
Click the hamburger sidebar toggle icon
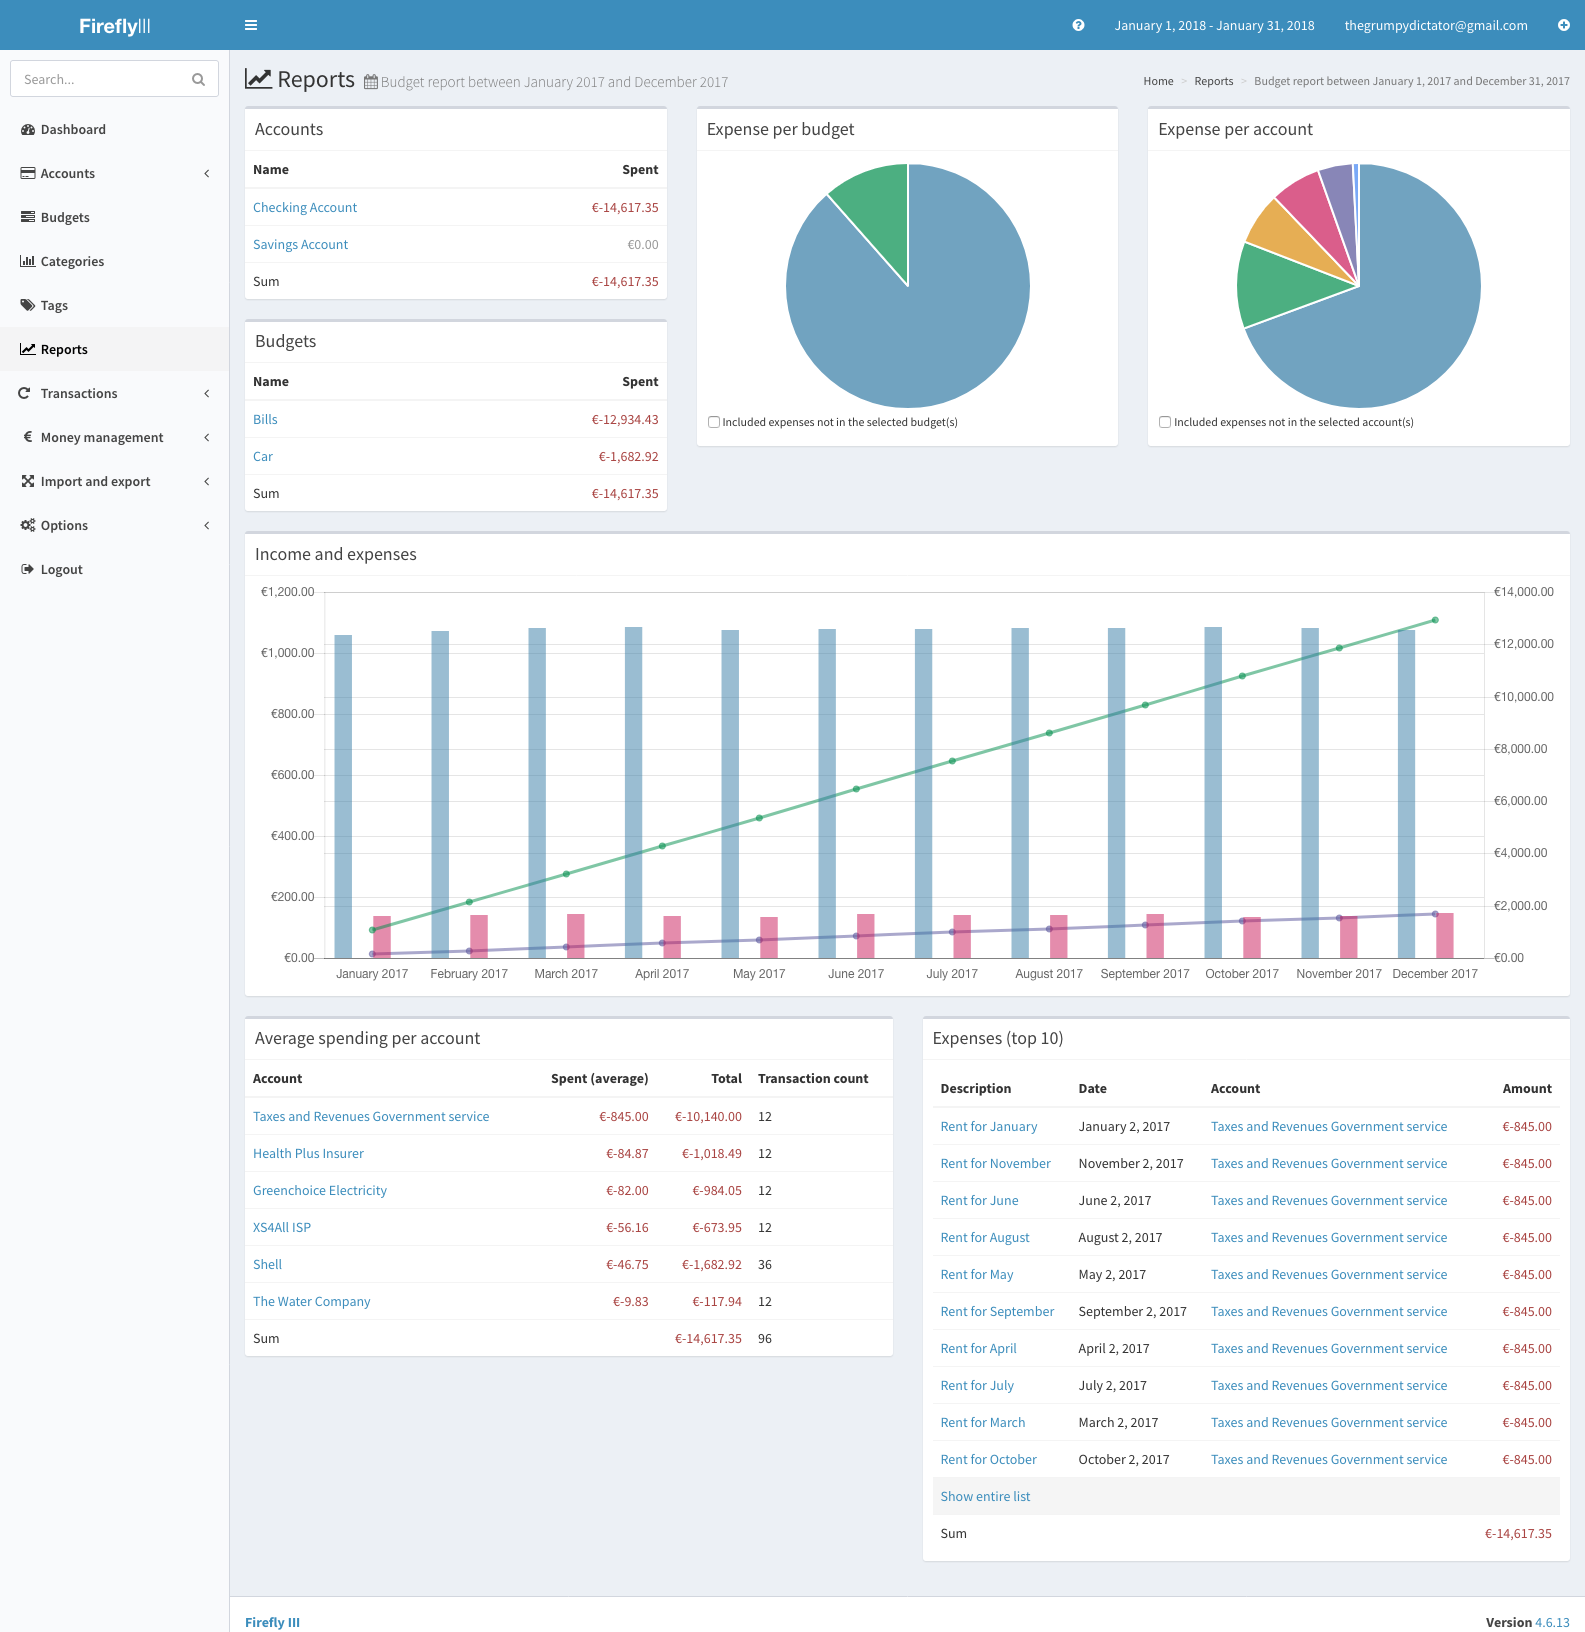tap(251, 25)
